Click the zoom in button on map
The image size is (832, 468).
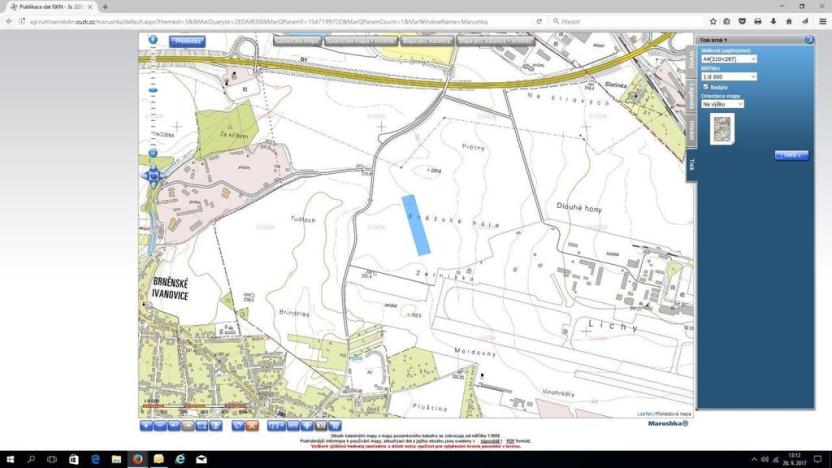pyautogui.click(x=153, y=41)
